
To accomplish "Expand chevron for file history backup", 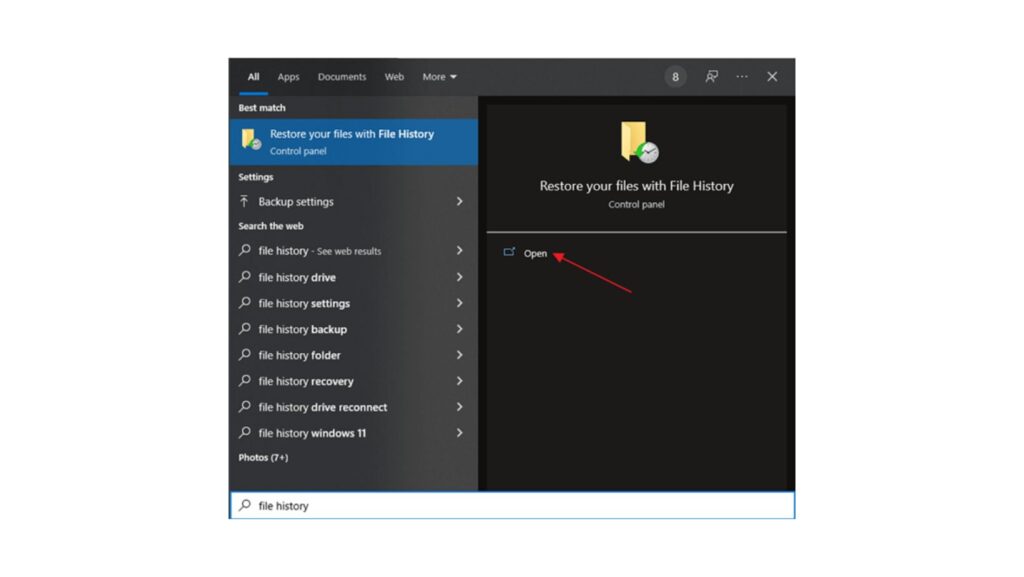I will point(460,329).
